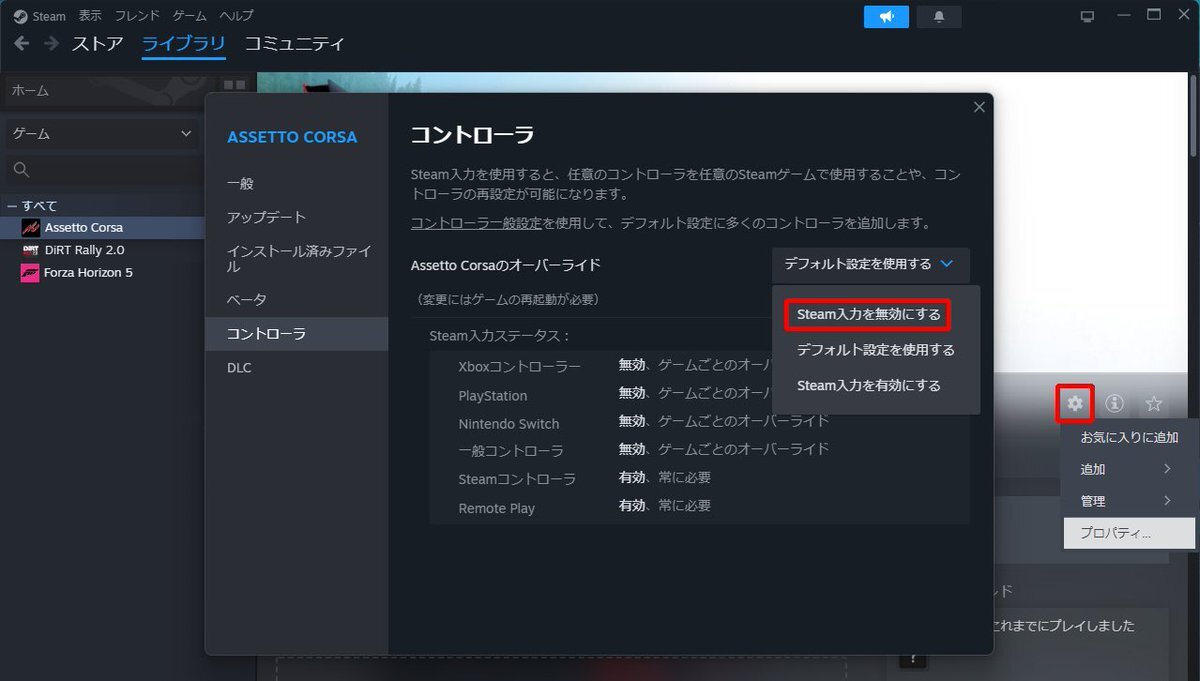Choose Steam入力を無効にする option
This screenshot has height=681, width=1200.
tap(868, 314)
